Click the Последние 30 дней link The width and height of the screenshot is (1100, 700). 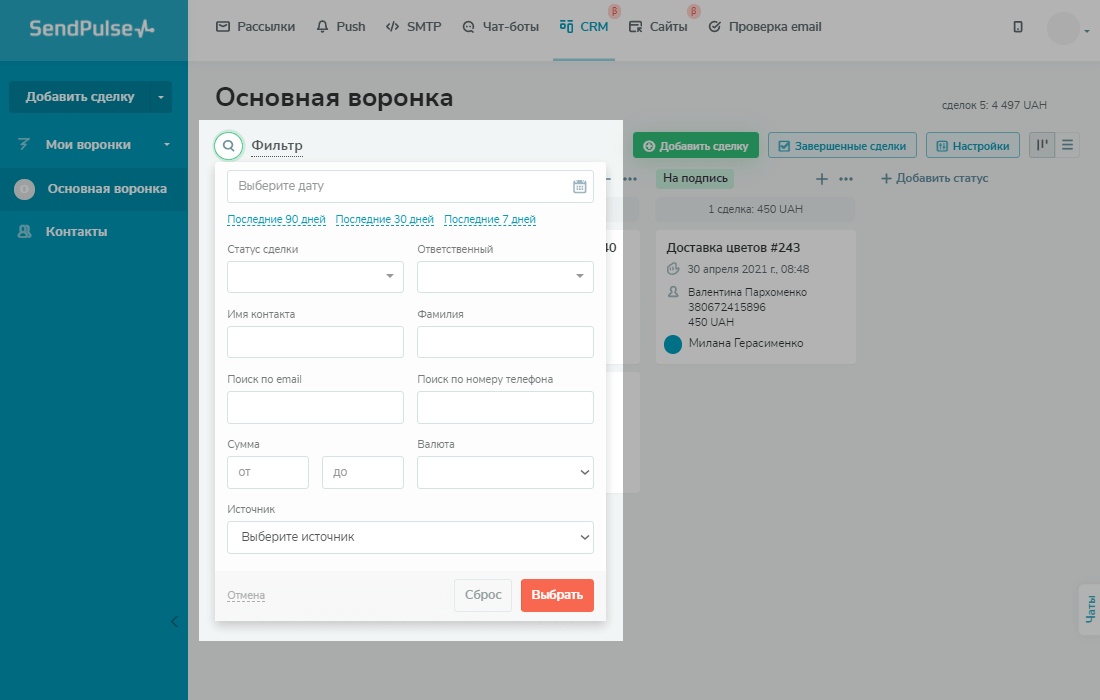tap(385, 220)
